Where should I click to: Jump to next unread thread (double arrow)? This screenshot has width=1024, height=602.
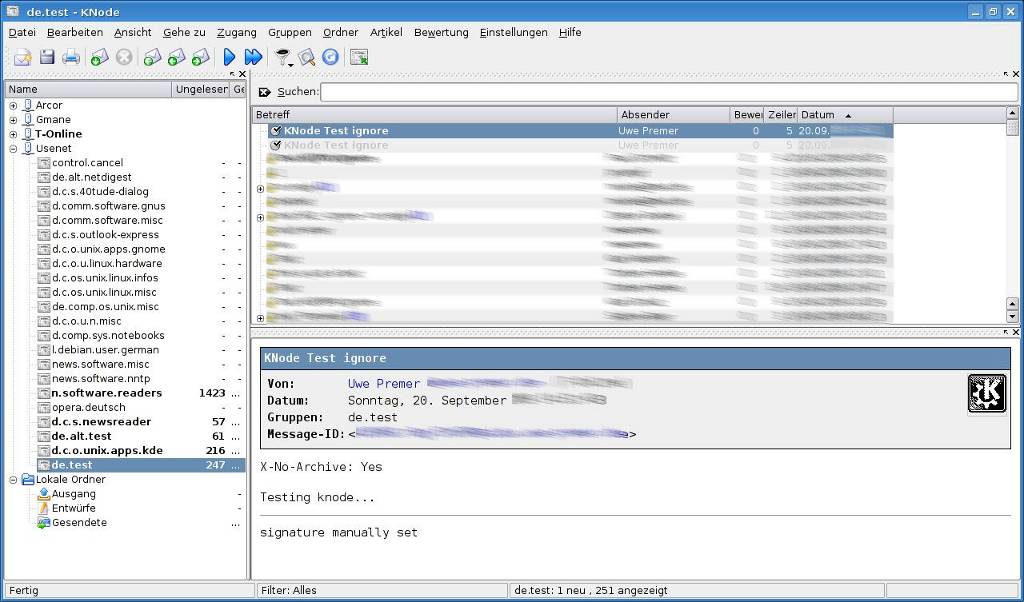click(253, 58)
